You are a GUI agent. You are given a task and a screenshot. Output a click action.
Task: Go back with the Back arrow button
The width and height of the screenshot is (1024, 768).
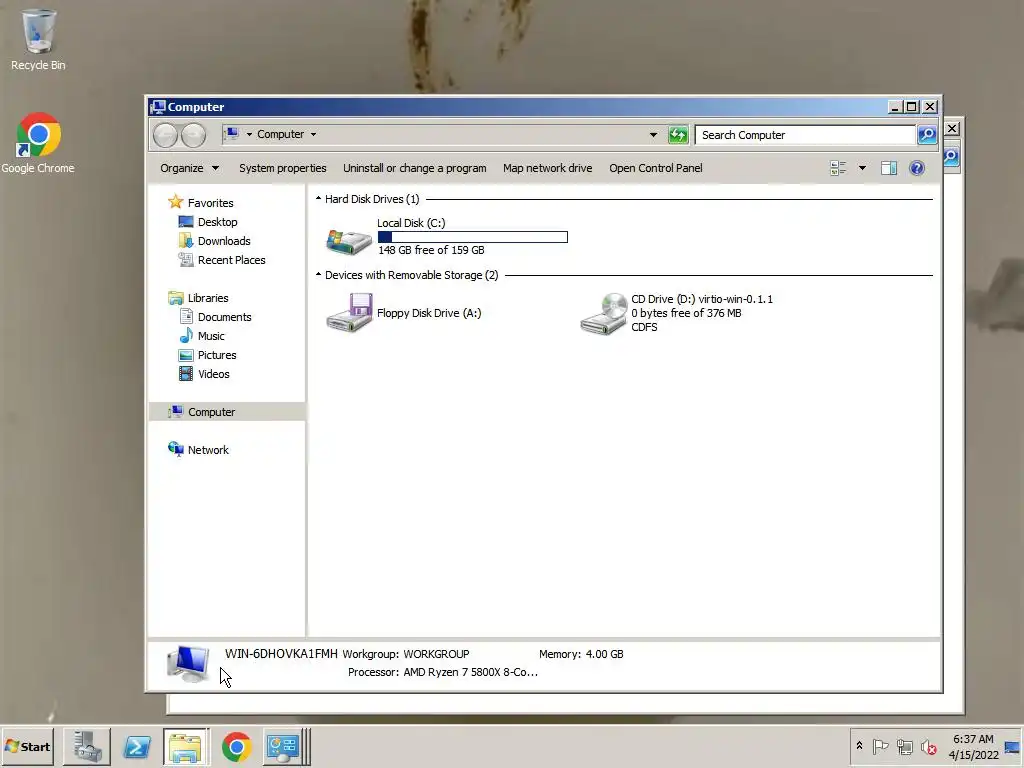point(165,135)
